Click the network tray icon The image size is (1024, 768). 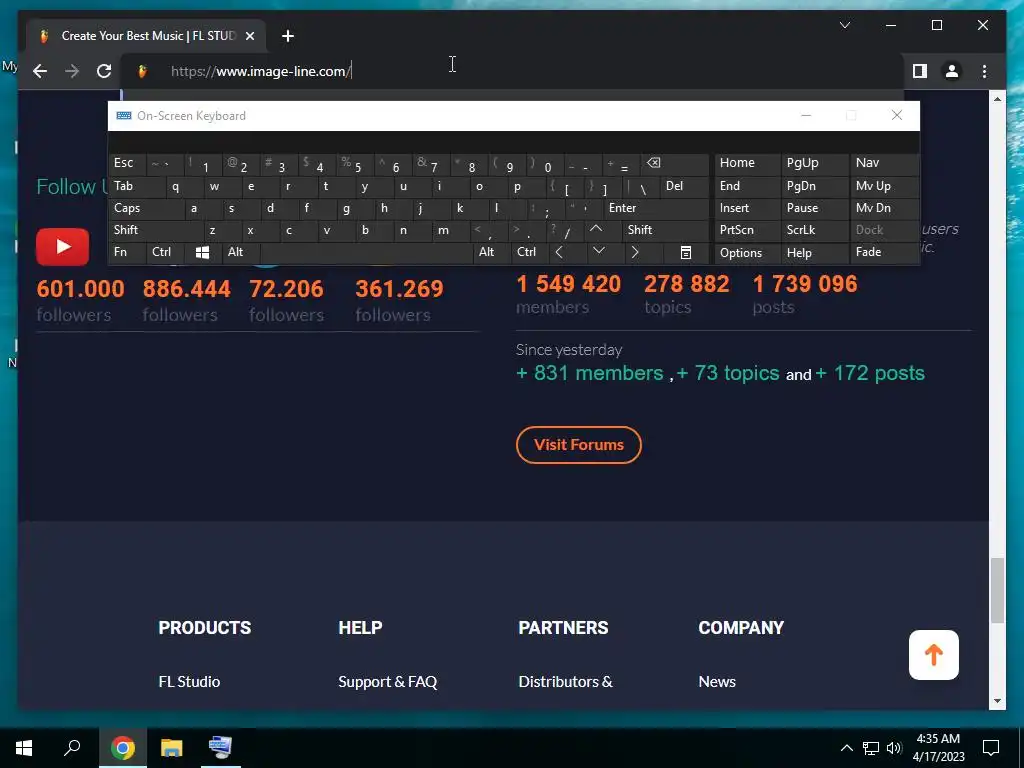coord(871,748)
